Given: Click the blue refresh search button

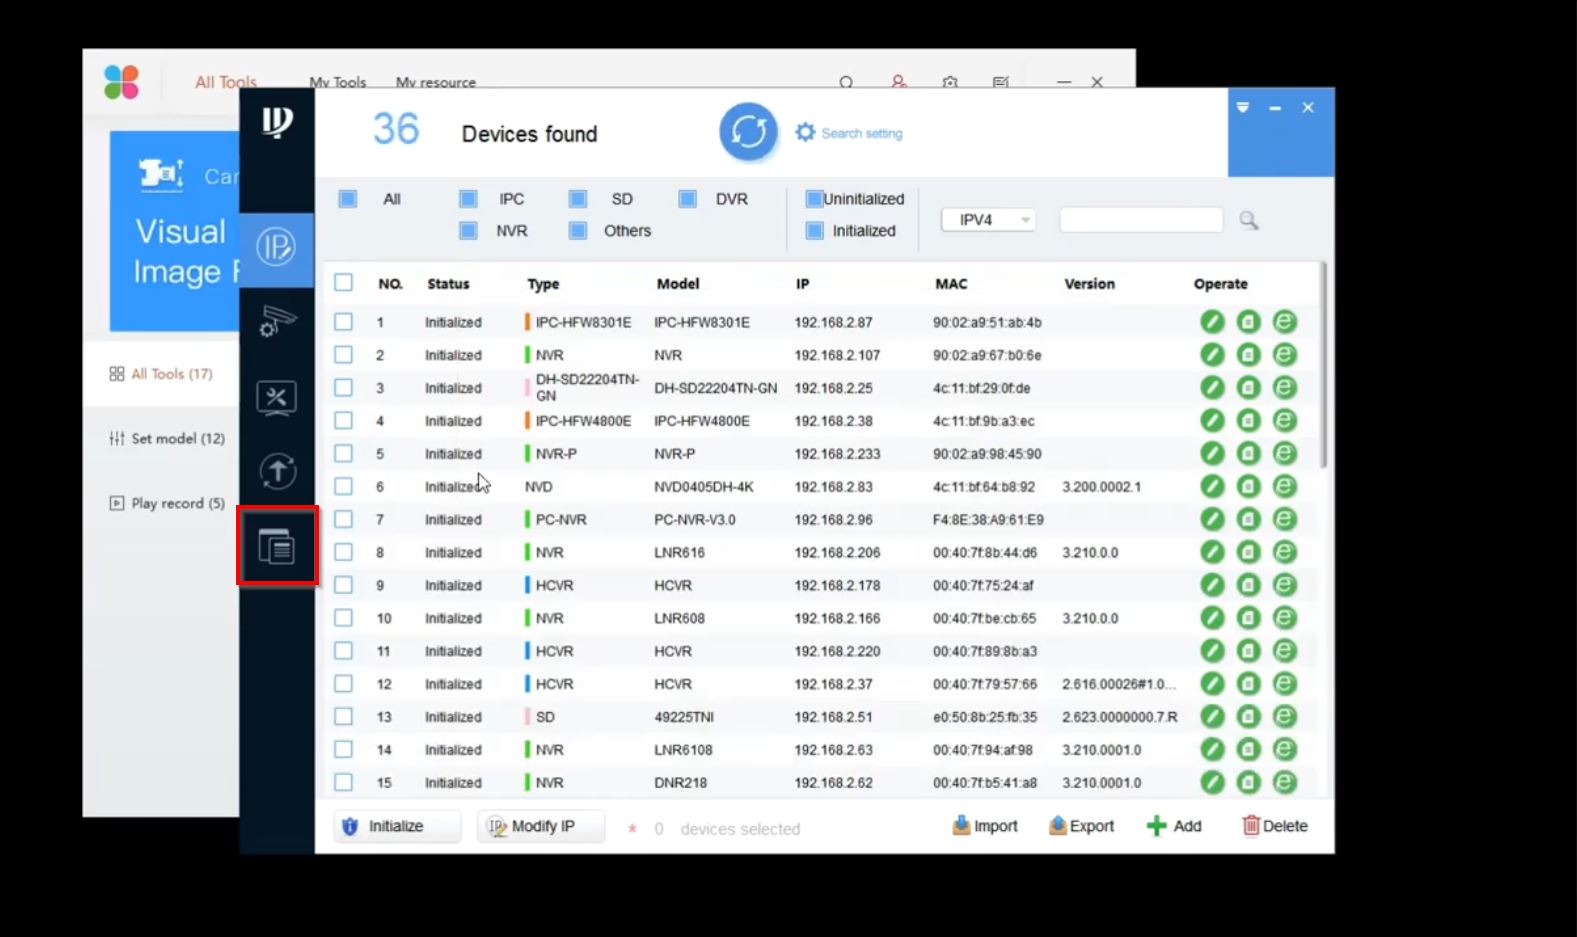Looking at the screenshot, I should tap(748, 132).
